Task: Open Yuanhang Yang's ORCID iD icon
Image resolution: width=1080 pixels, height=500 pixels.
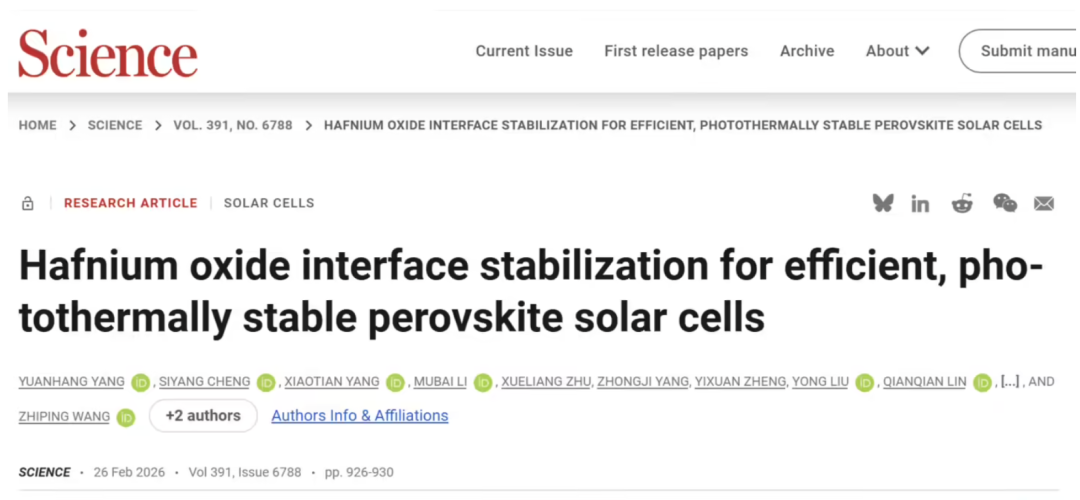Action: 141,382
